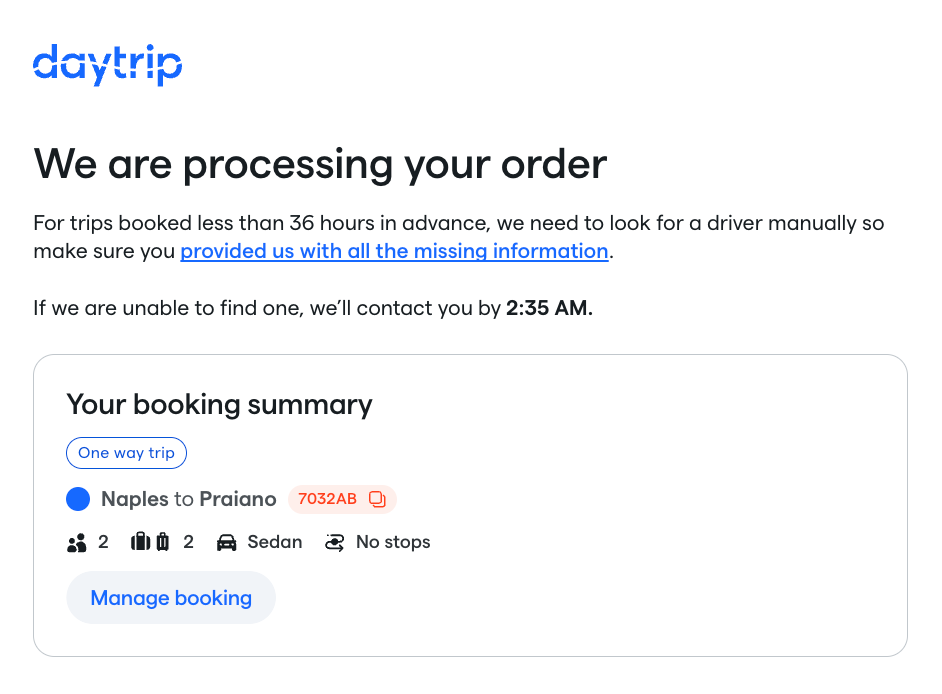Click the 2:35 AM contact time
Image resolution: width=942 pixels, height=694 pixels.
click(x=549, y=308)
